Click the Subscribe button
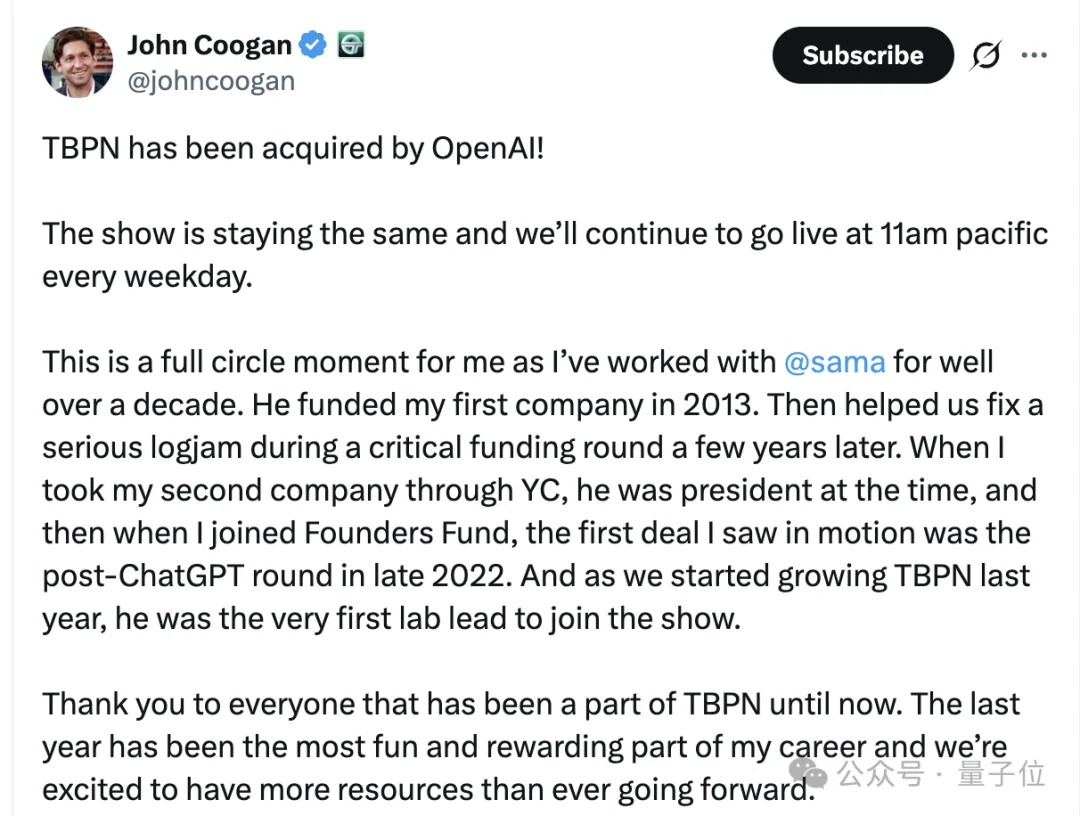Screen dimensions: 1080x816 862,55
